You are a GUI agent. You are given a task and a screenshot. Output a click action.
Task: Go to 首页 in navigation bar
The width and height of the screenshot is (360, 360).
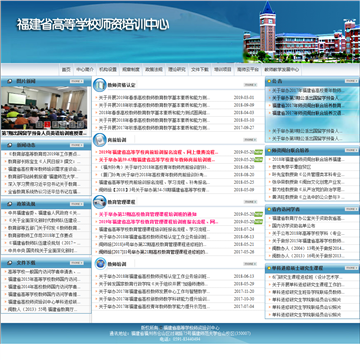click(66, 70)
